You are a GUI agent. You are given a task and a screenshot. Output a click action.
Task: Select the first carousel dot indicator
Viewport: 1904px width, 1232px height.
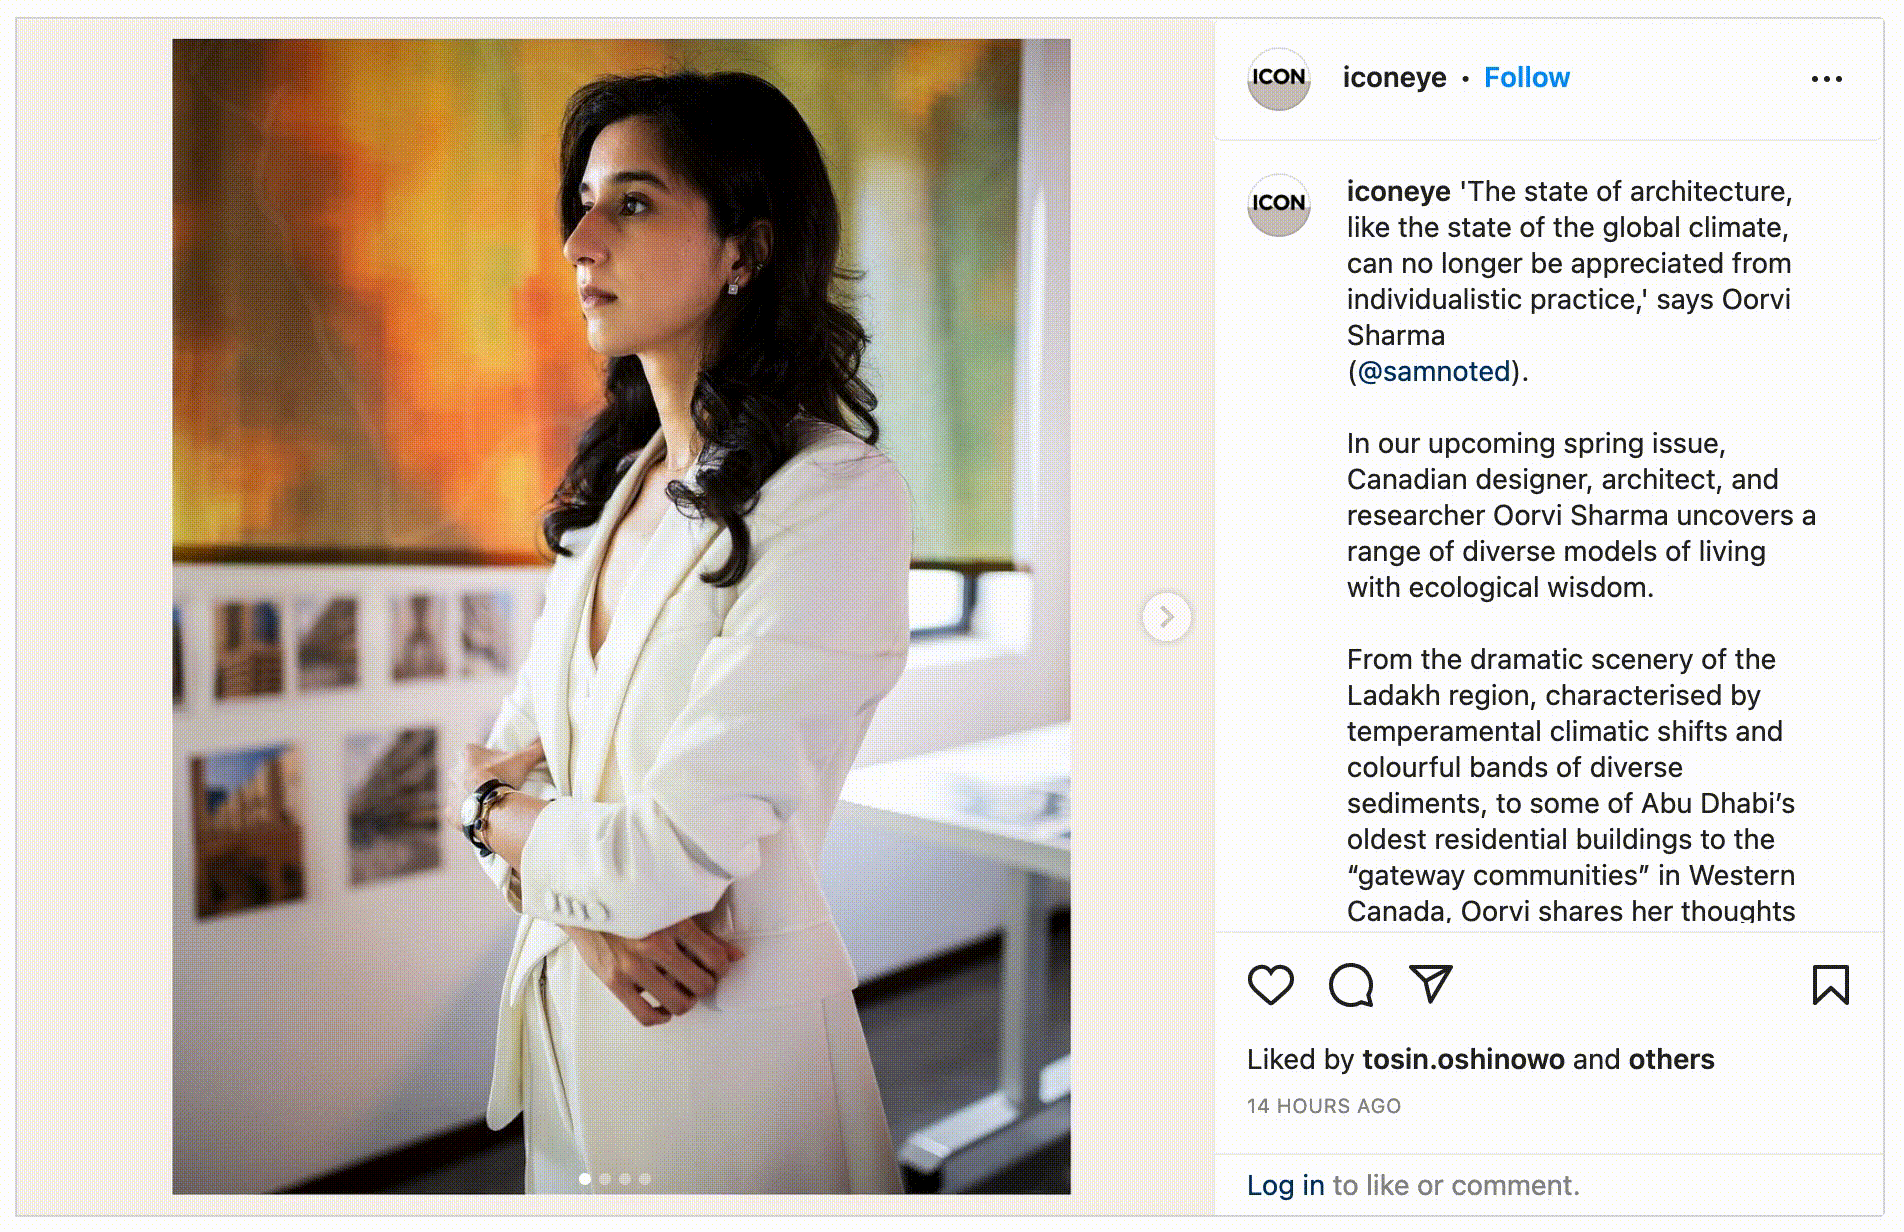(585, 1178)
